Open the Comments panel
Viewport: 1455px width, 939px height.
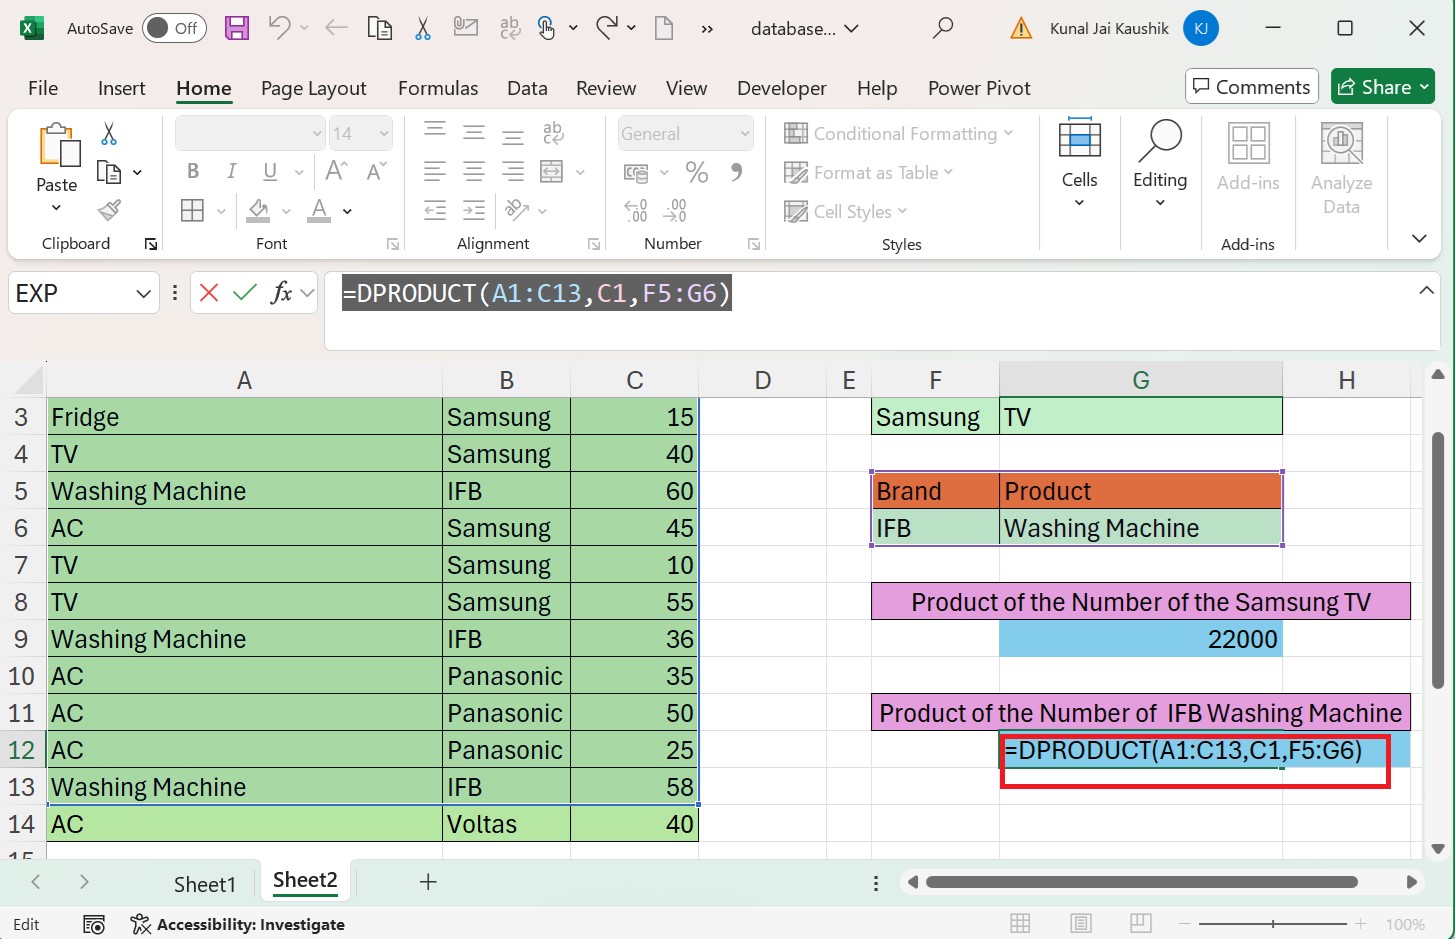coord(1251,86)
